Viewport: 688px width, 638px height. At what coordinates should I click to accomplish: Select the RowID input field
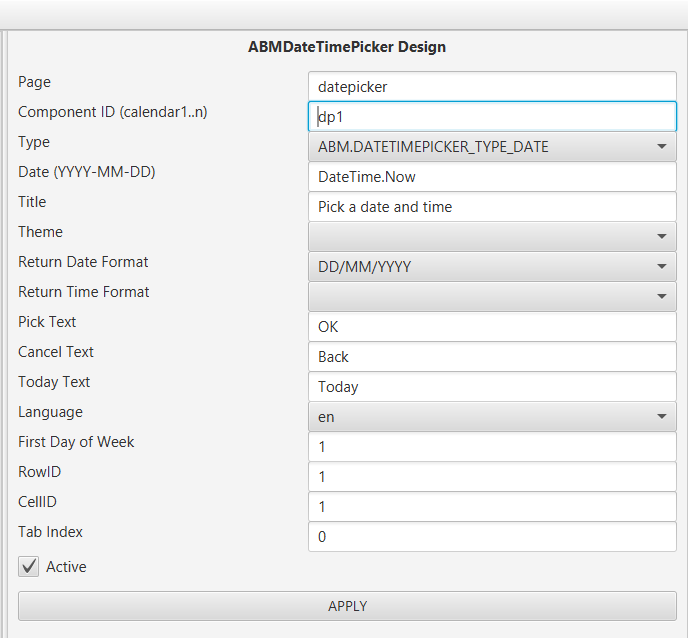[491, 477]
